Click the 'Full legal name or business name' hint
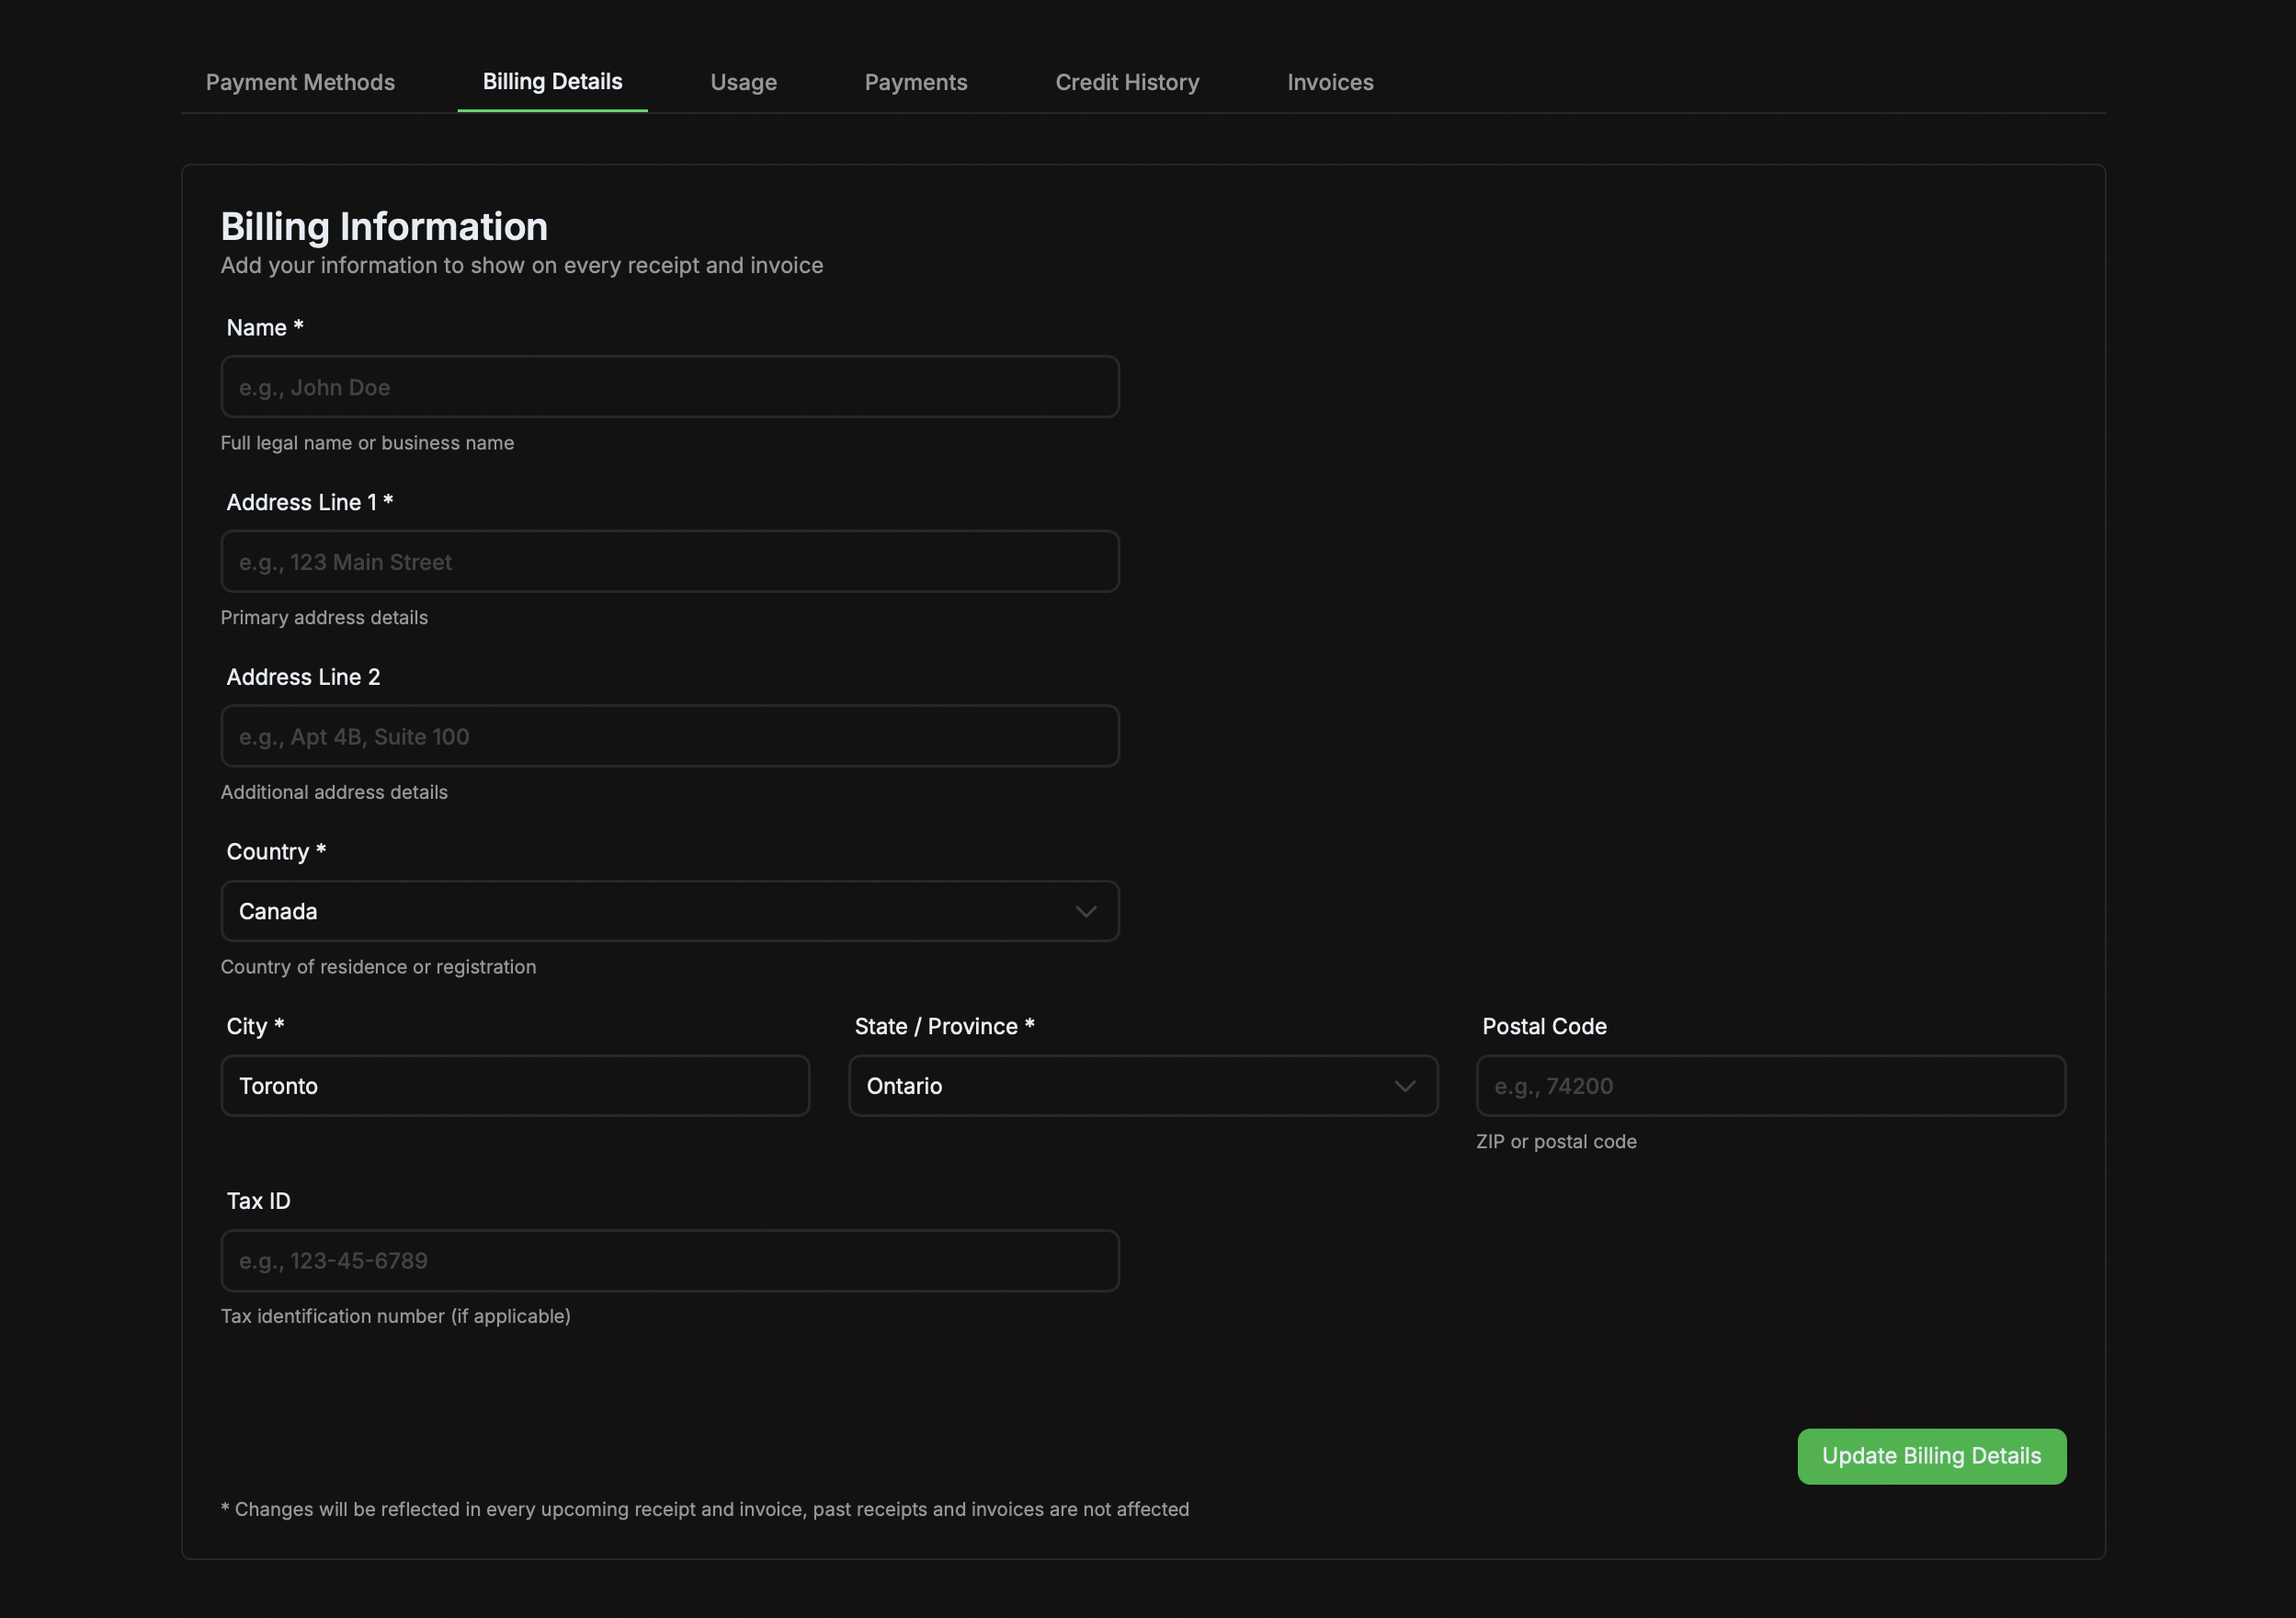Viewport: 2296px width, 1618px height. [367, 443]
